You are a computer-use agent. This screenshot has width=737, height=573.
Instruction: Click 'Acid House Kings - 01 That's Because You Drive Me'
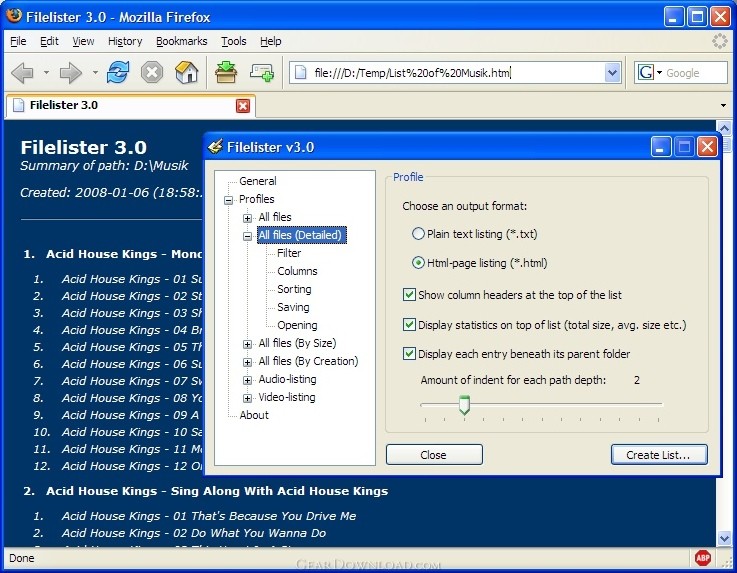pyautogui.click(x=209, y=516)
